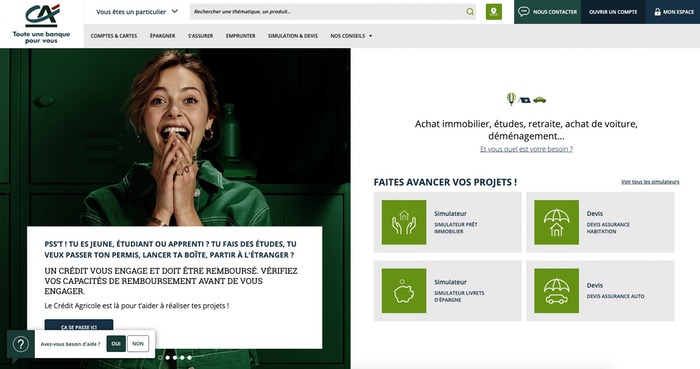
Task: Open 'Simulateur livrets d'épargne' text
Action: 459,296
